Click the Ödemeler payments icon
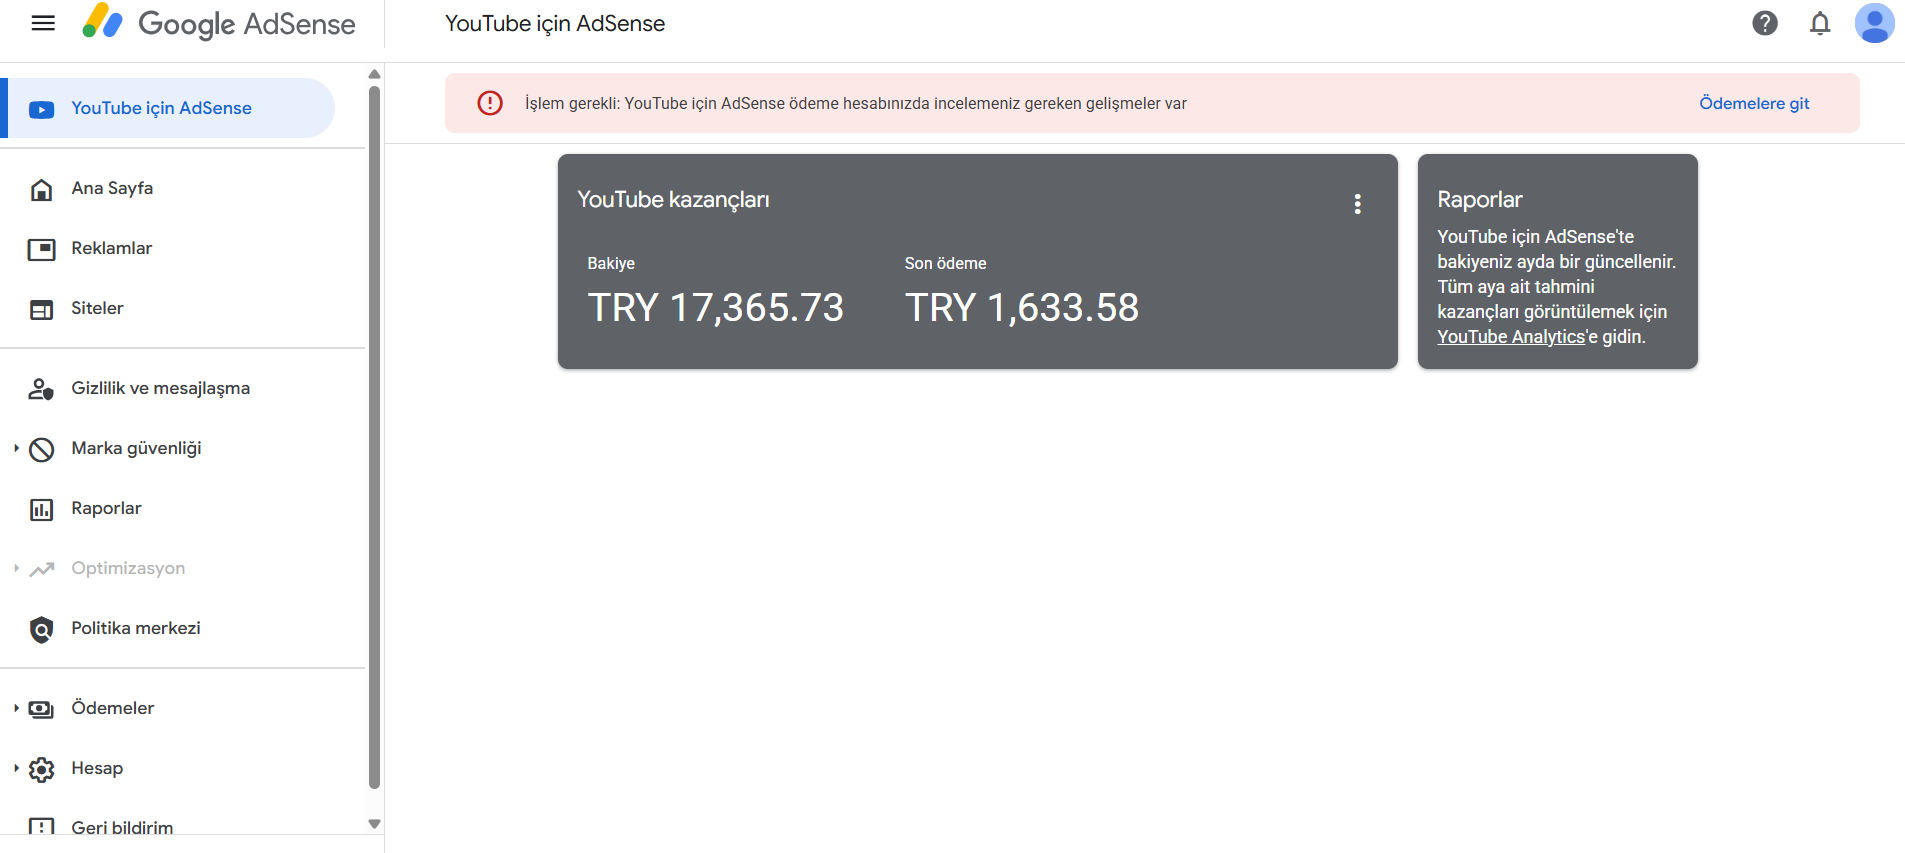Screen dimensions: 1905x853 point(42,709)
